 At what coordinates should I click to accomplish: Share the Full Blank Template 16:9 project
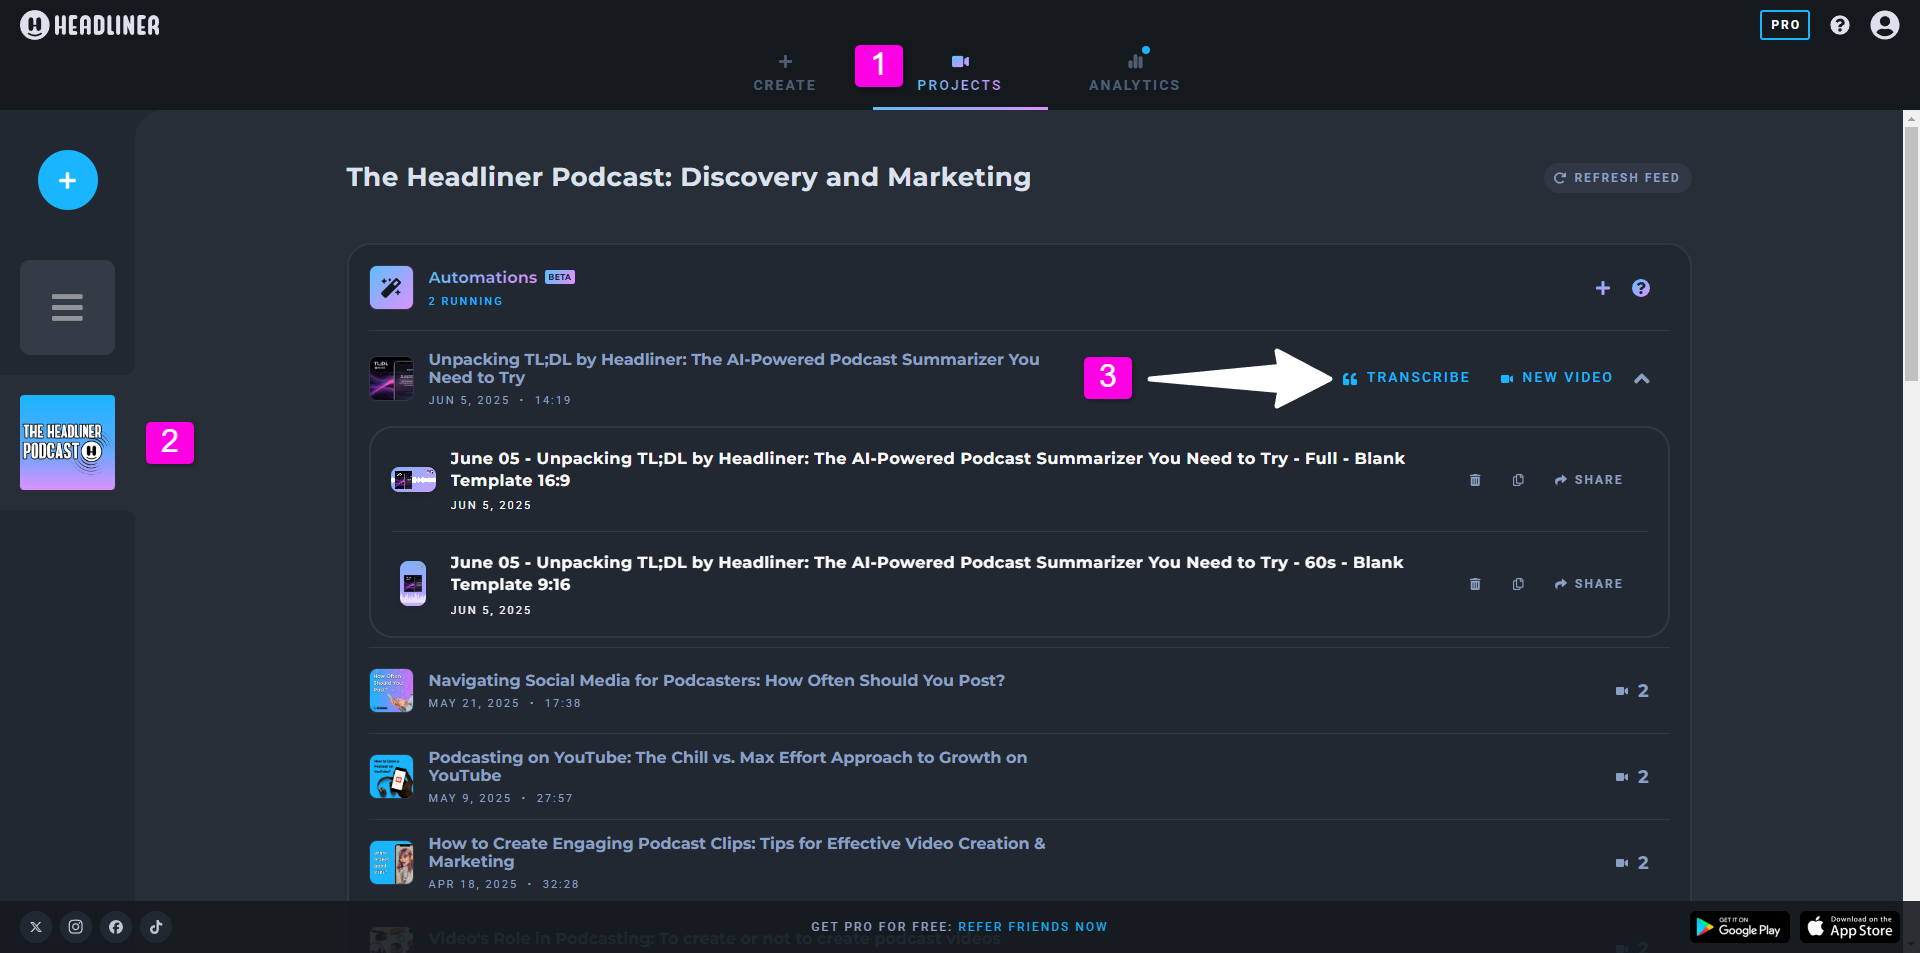(x=1588, y=480)
